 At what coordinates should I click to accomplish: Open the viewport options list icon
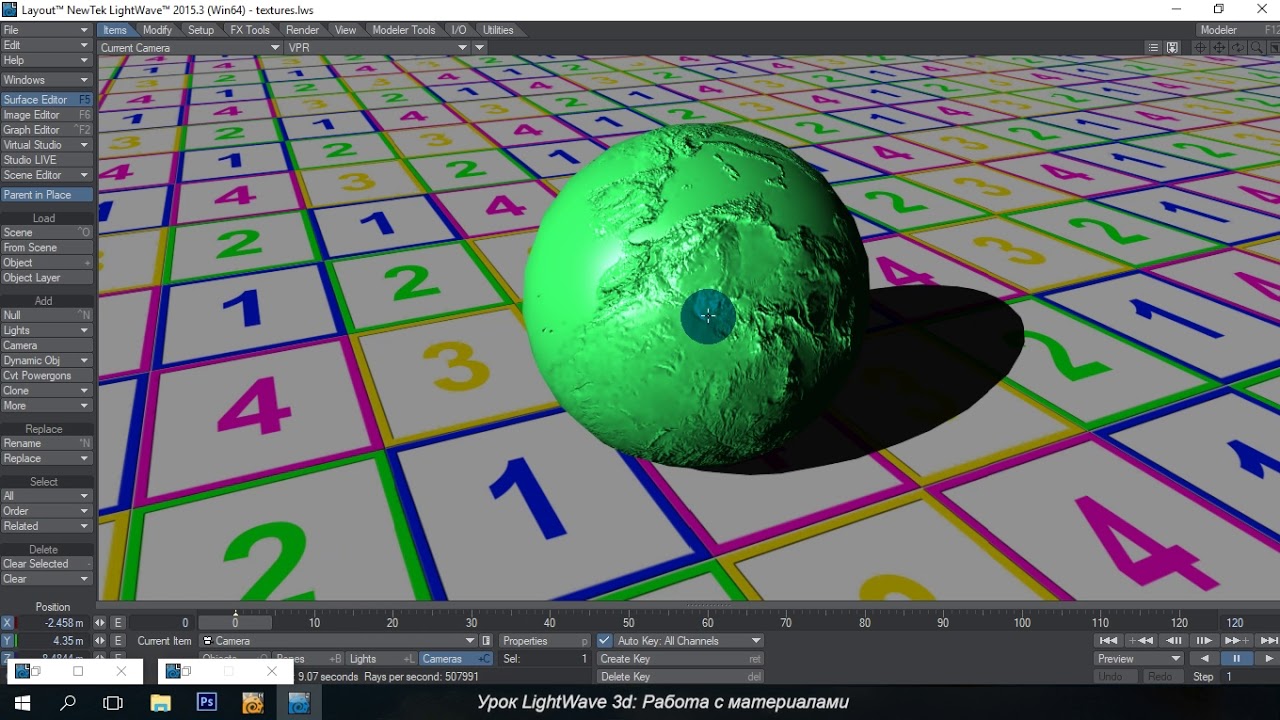coord(1154,47)
